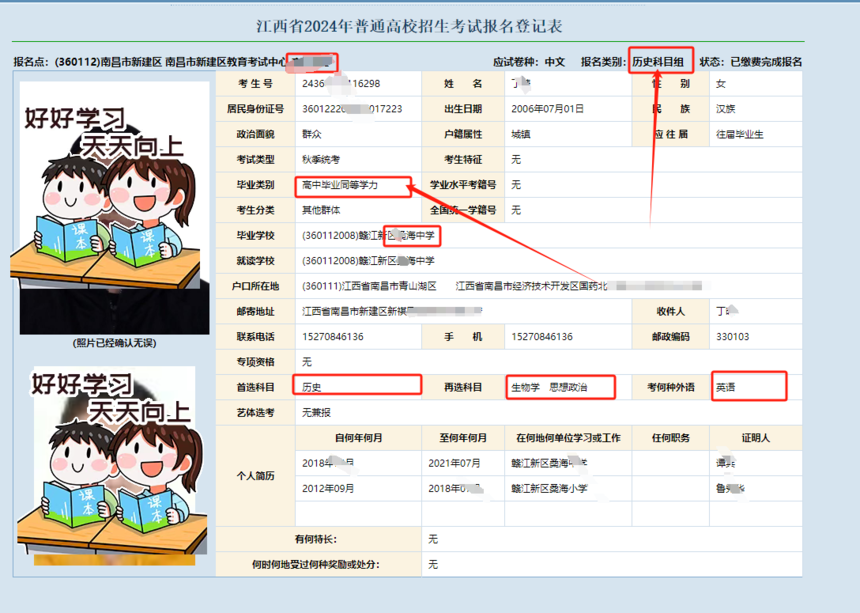Select the 报名点 text for 南昌市新建区教育考试中心
This screenshot has width=860, height=613.
(225, 62)
